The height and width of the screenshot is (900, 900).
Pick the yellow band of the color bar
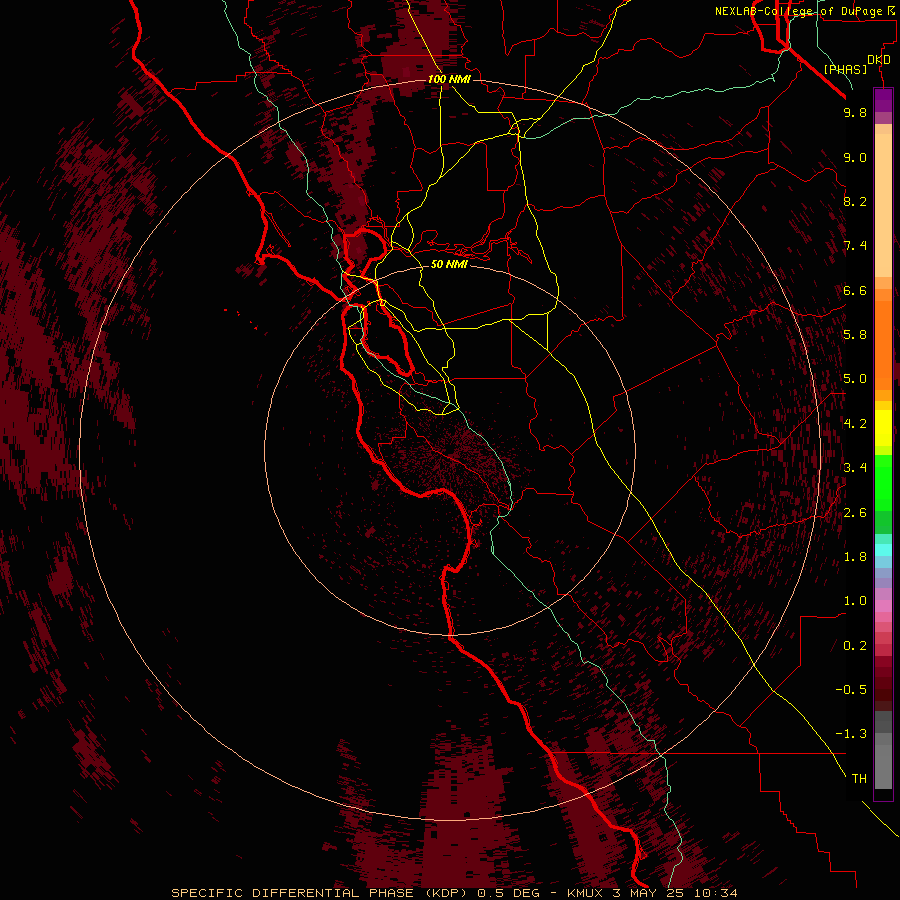tap(883, 428)
